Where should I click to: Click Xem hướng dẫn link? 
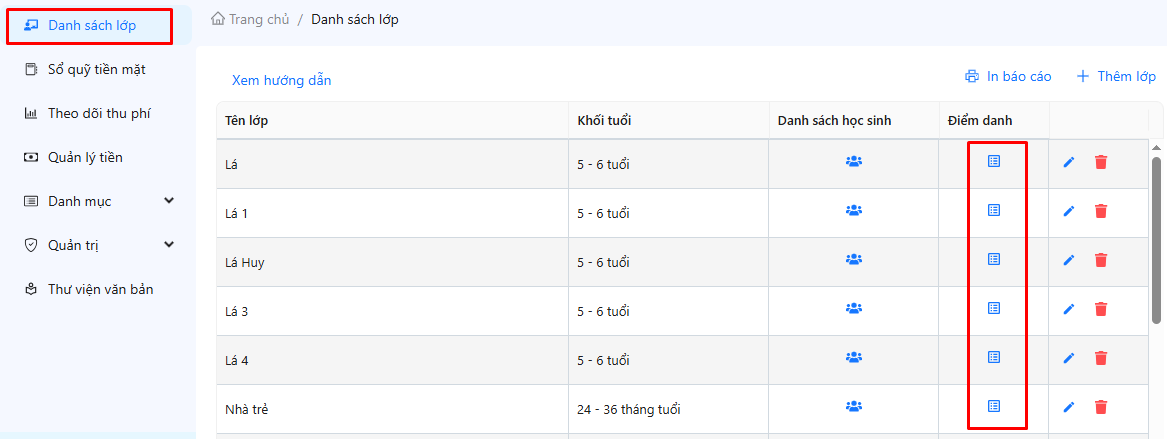281,80
